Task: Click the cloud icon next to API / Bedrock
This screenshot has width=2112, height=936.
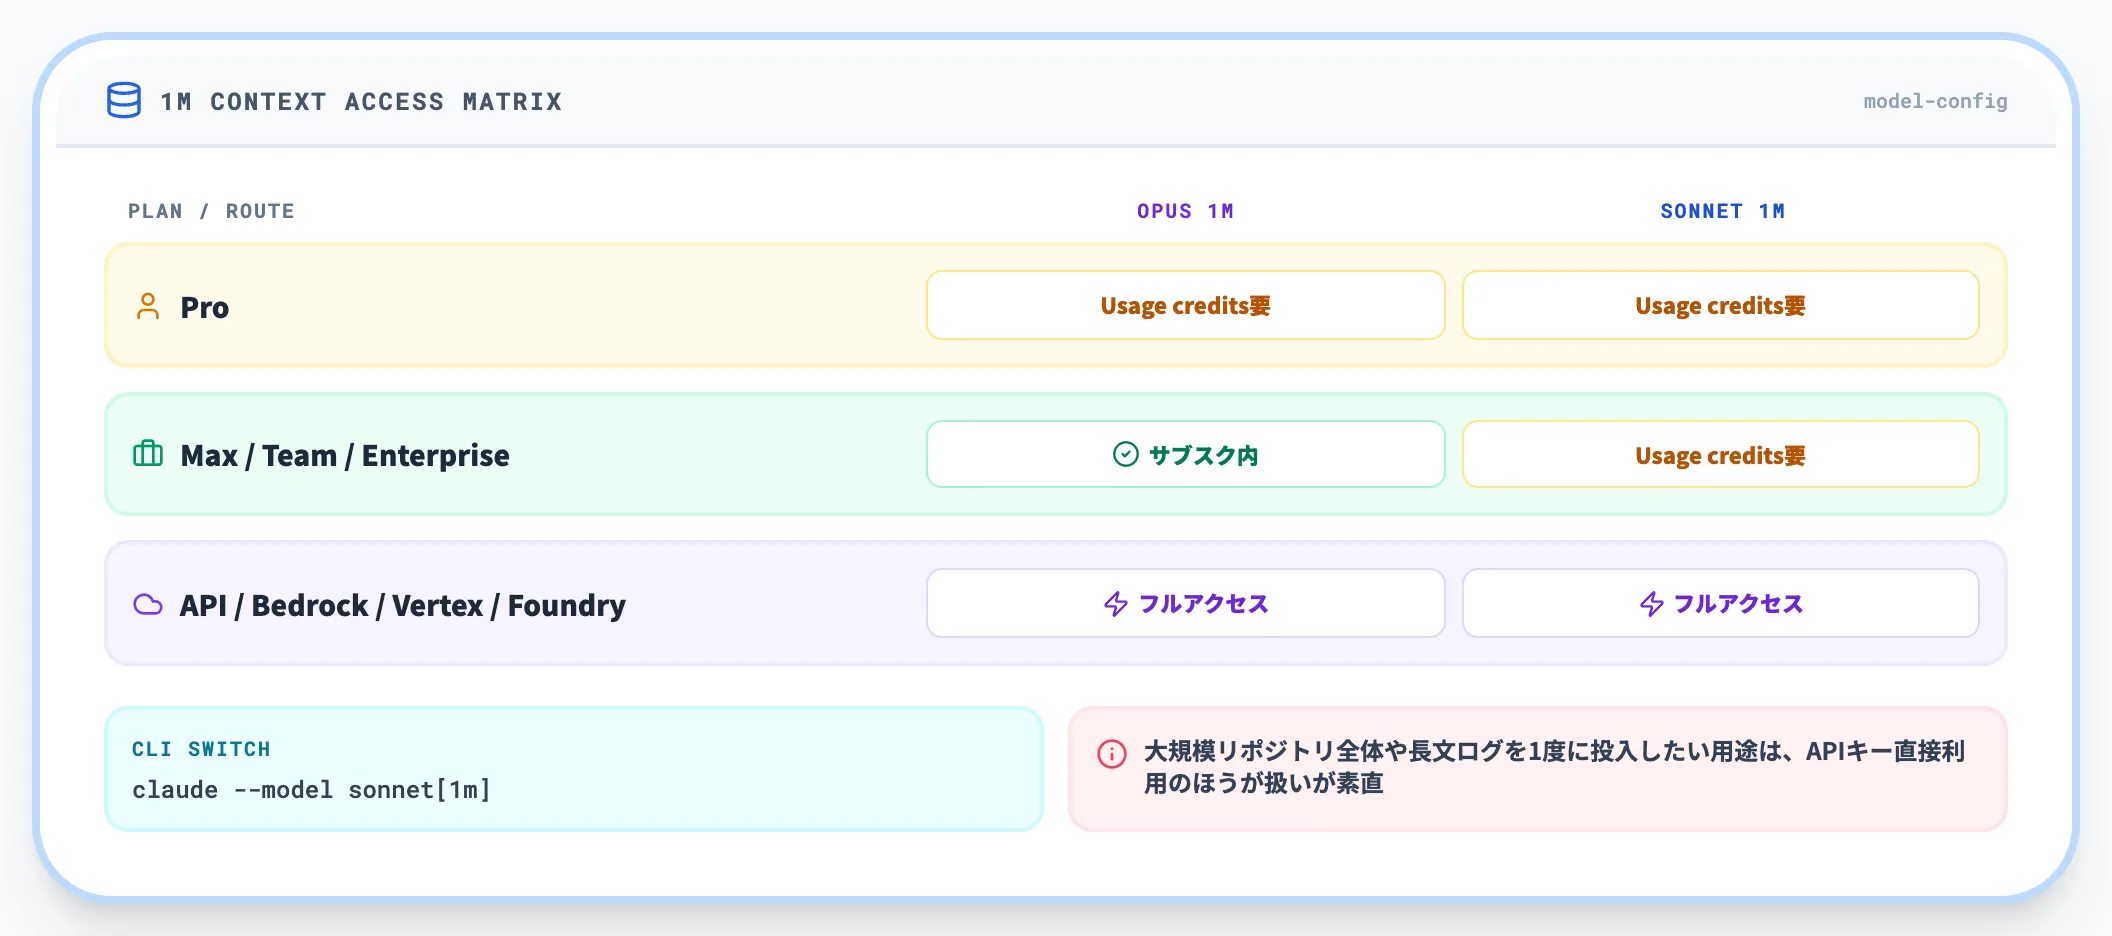Action: click(x=148, y=604)
